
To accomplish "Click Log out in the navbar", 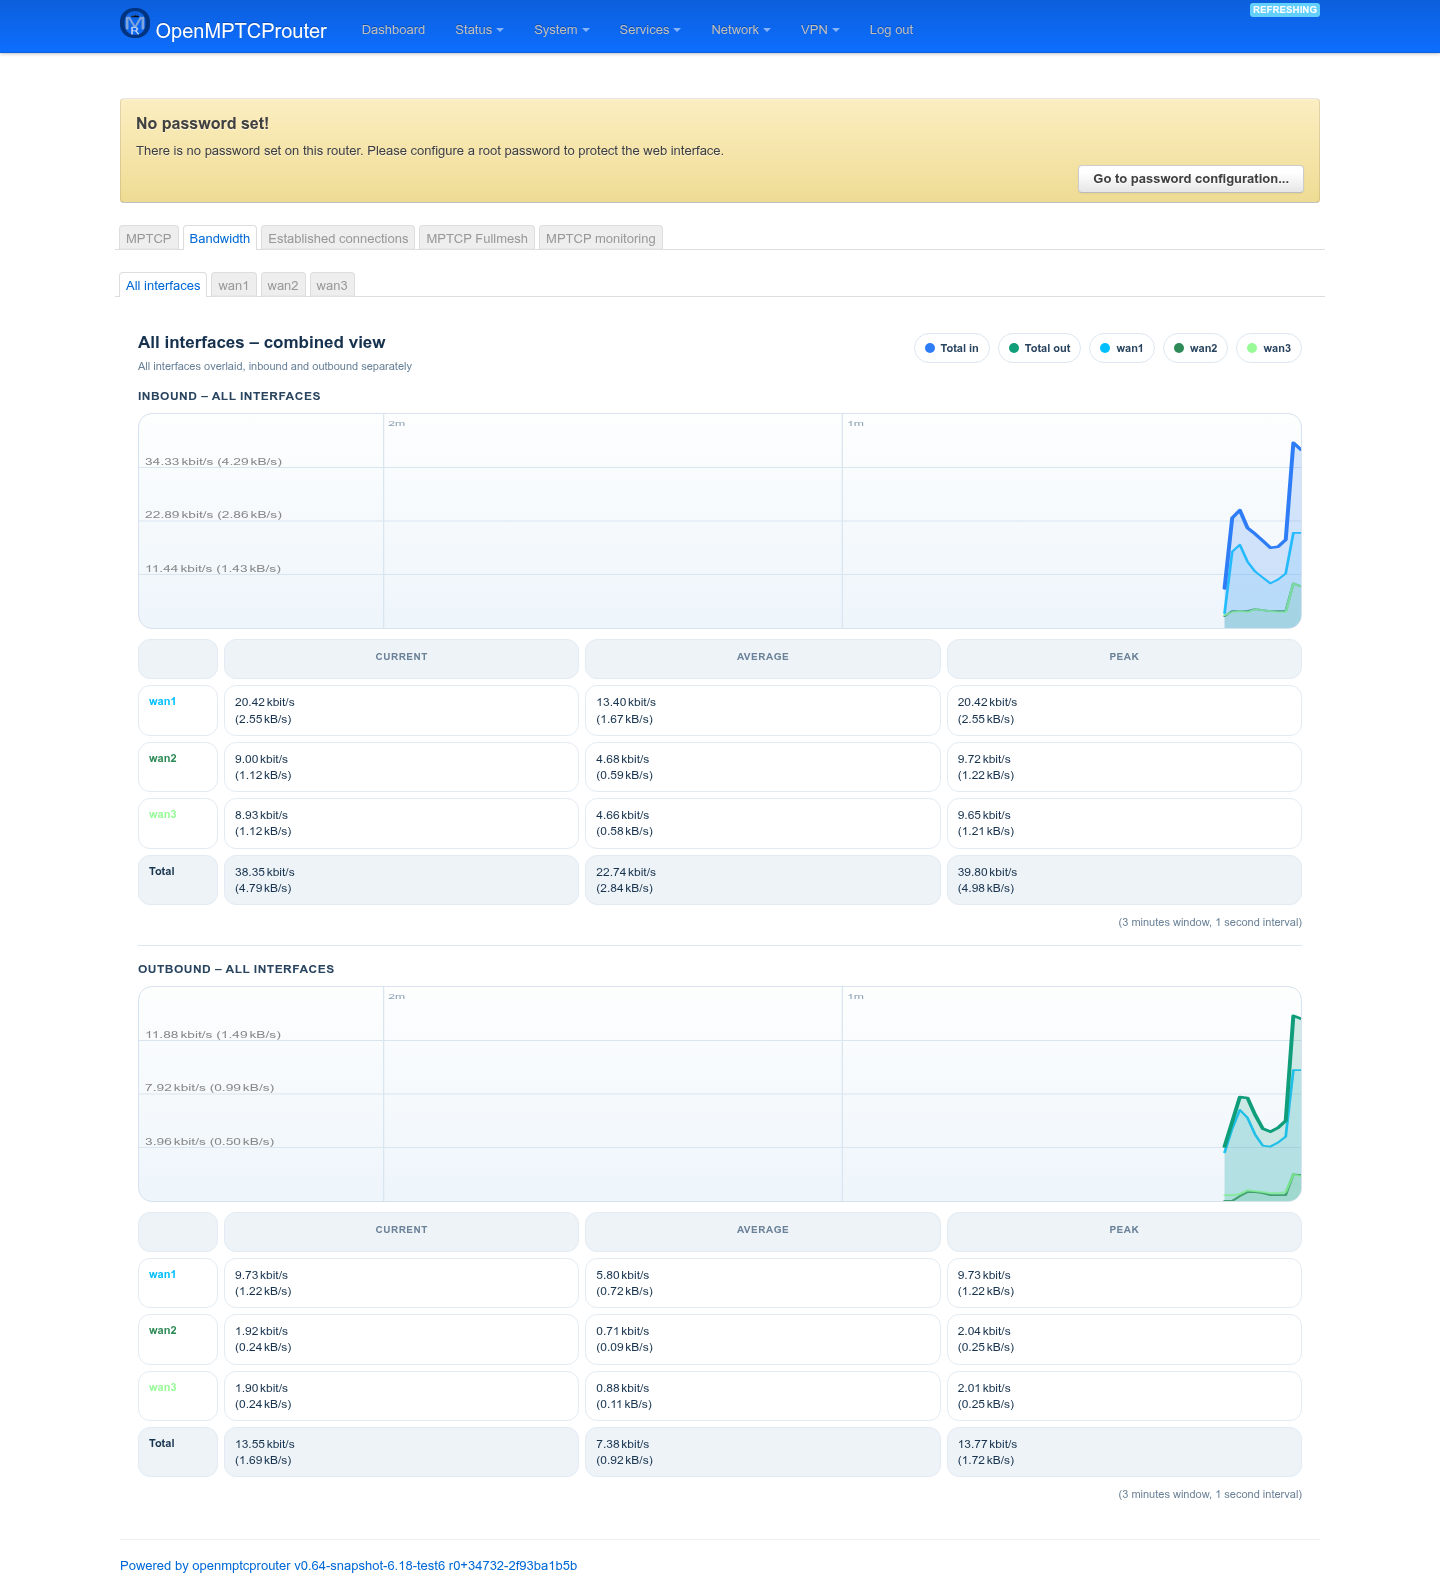I will click(x=891, y=30).
